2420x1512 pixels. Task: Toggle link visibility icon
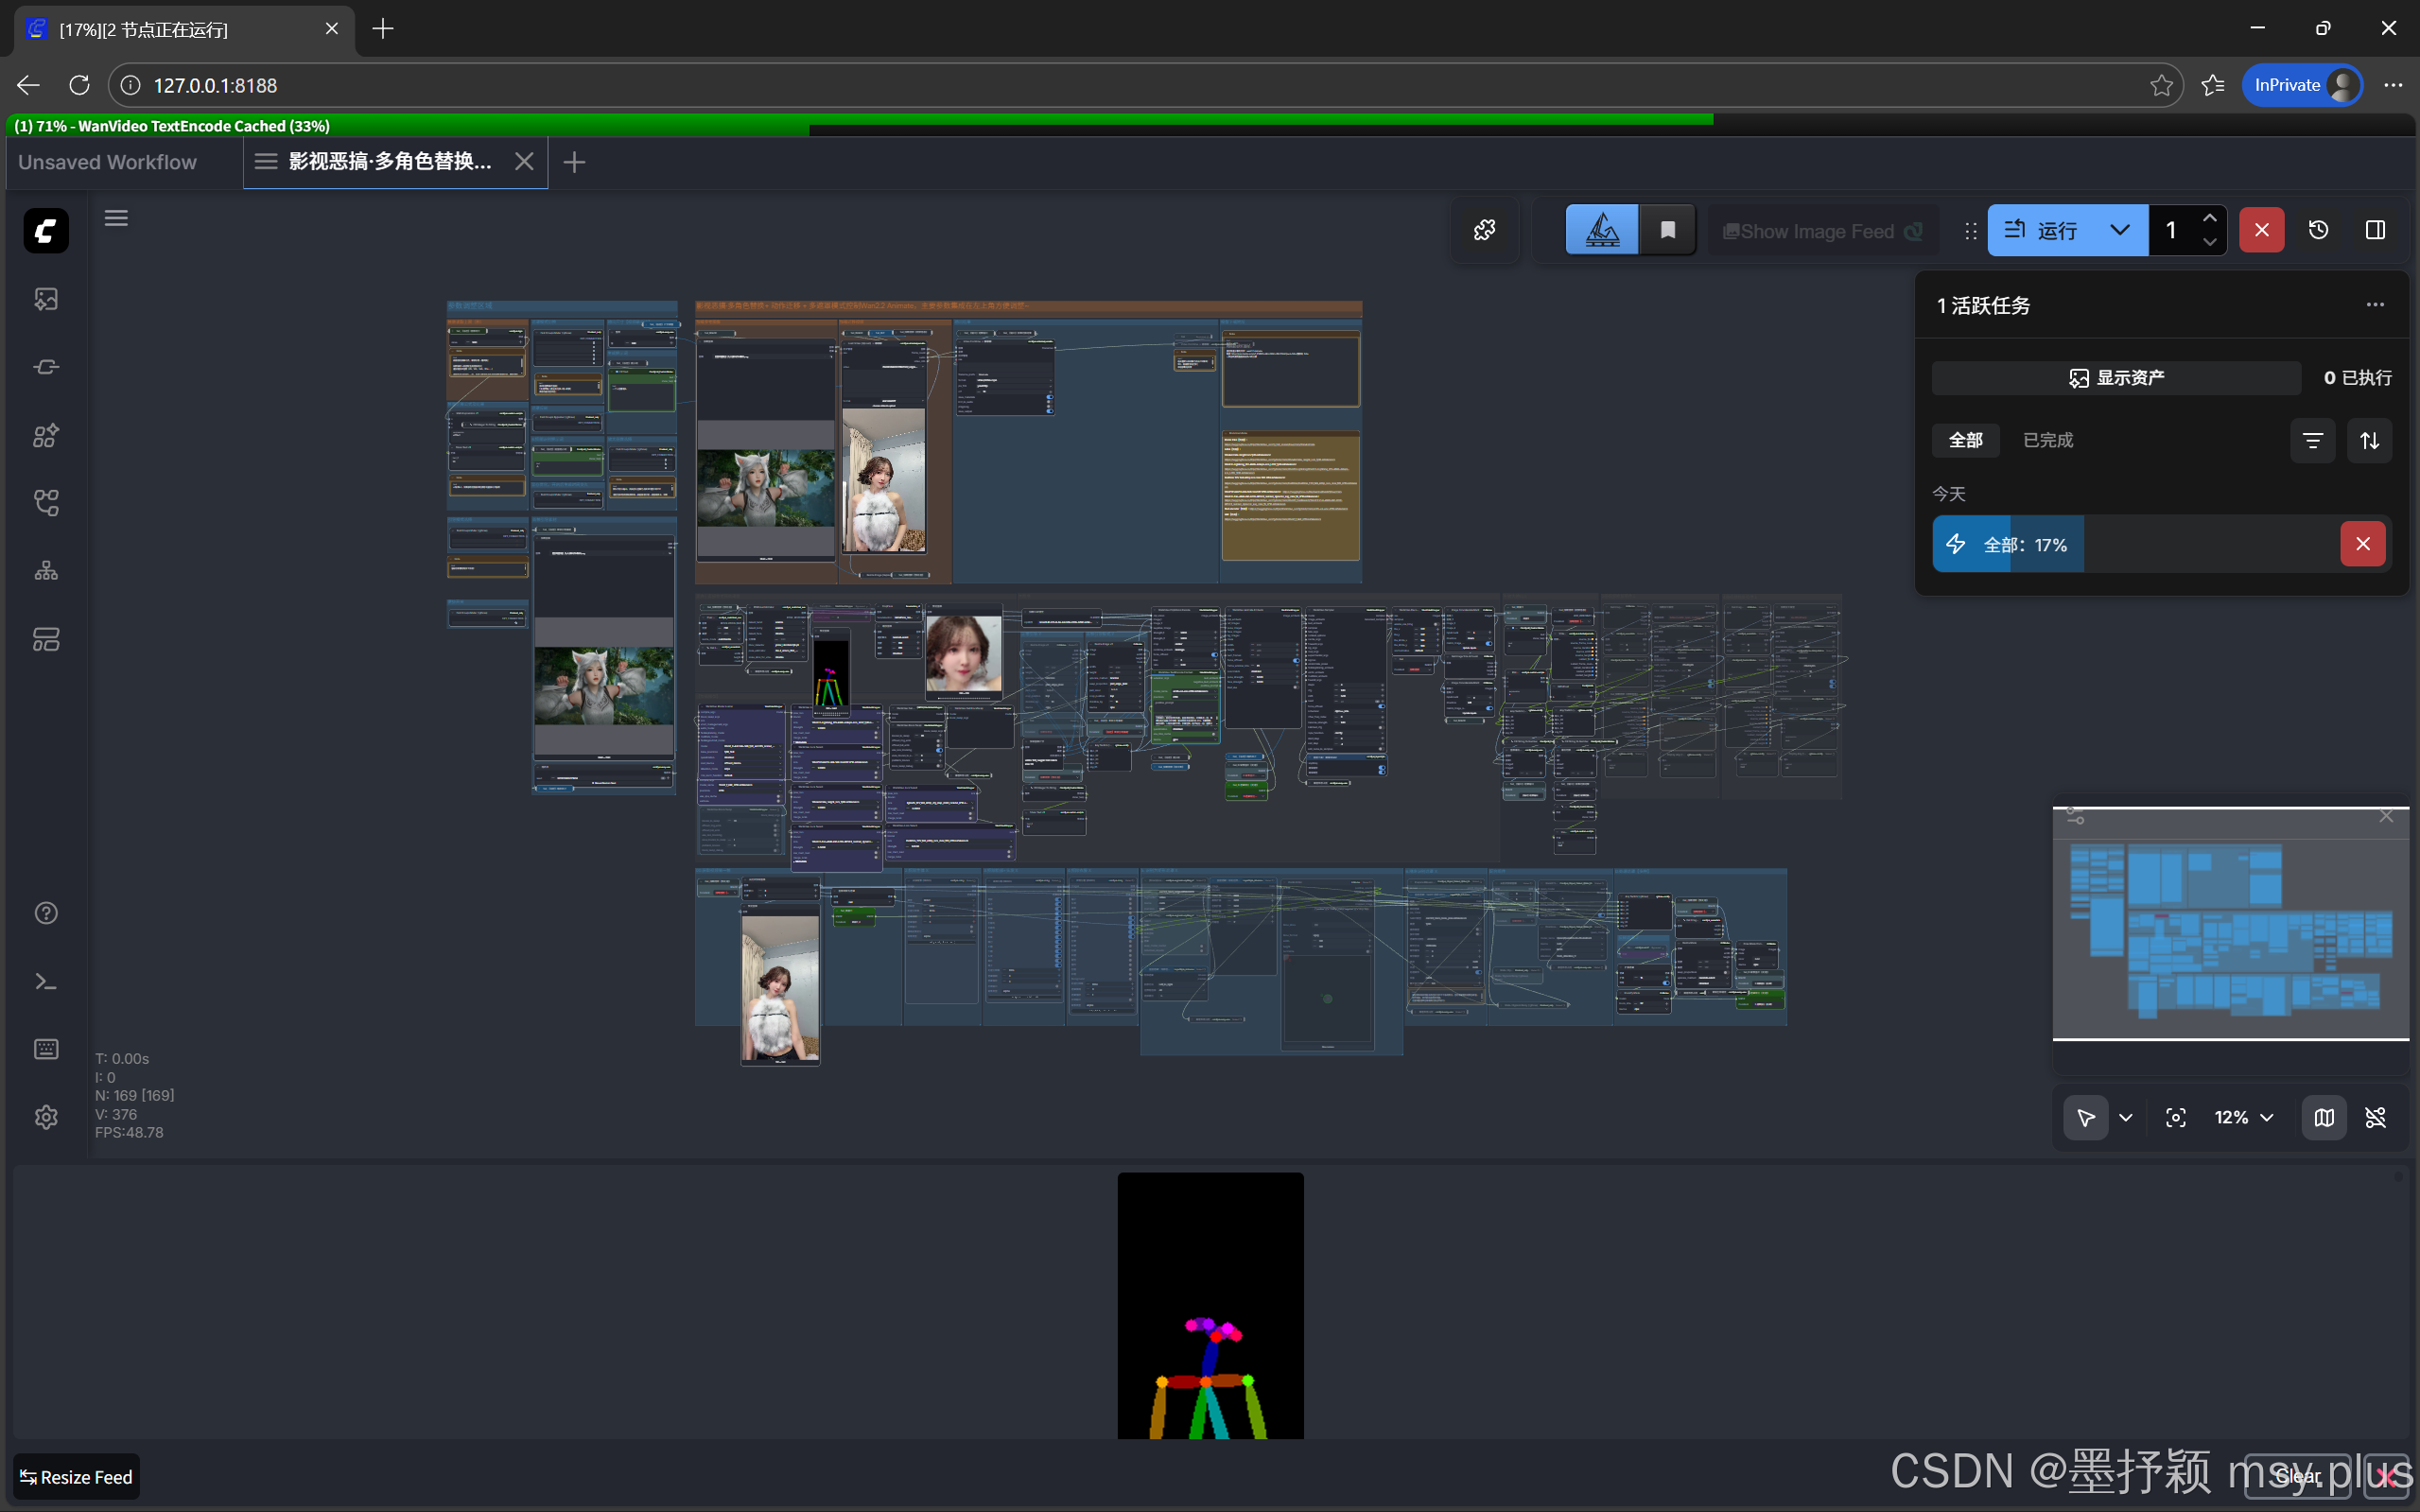click(x=2376, y=1118)
